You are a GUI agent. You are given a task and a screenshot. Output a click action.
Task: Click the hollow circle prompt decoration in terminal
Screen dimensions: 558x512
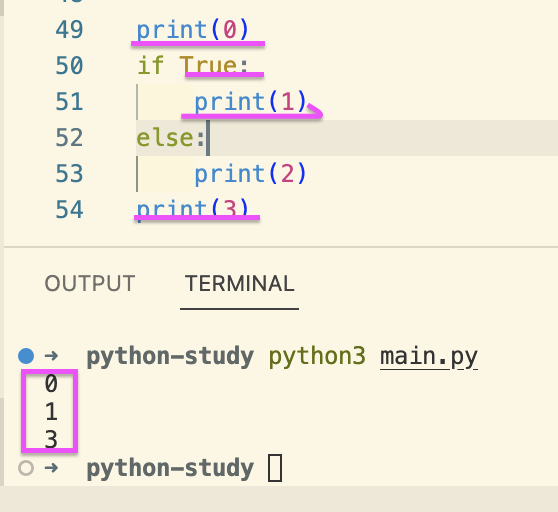tap(26, 468)
